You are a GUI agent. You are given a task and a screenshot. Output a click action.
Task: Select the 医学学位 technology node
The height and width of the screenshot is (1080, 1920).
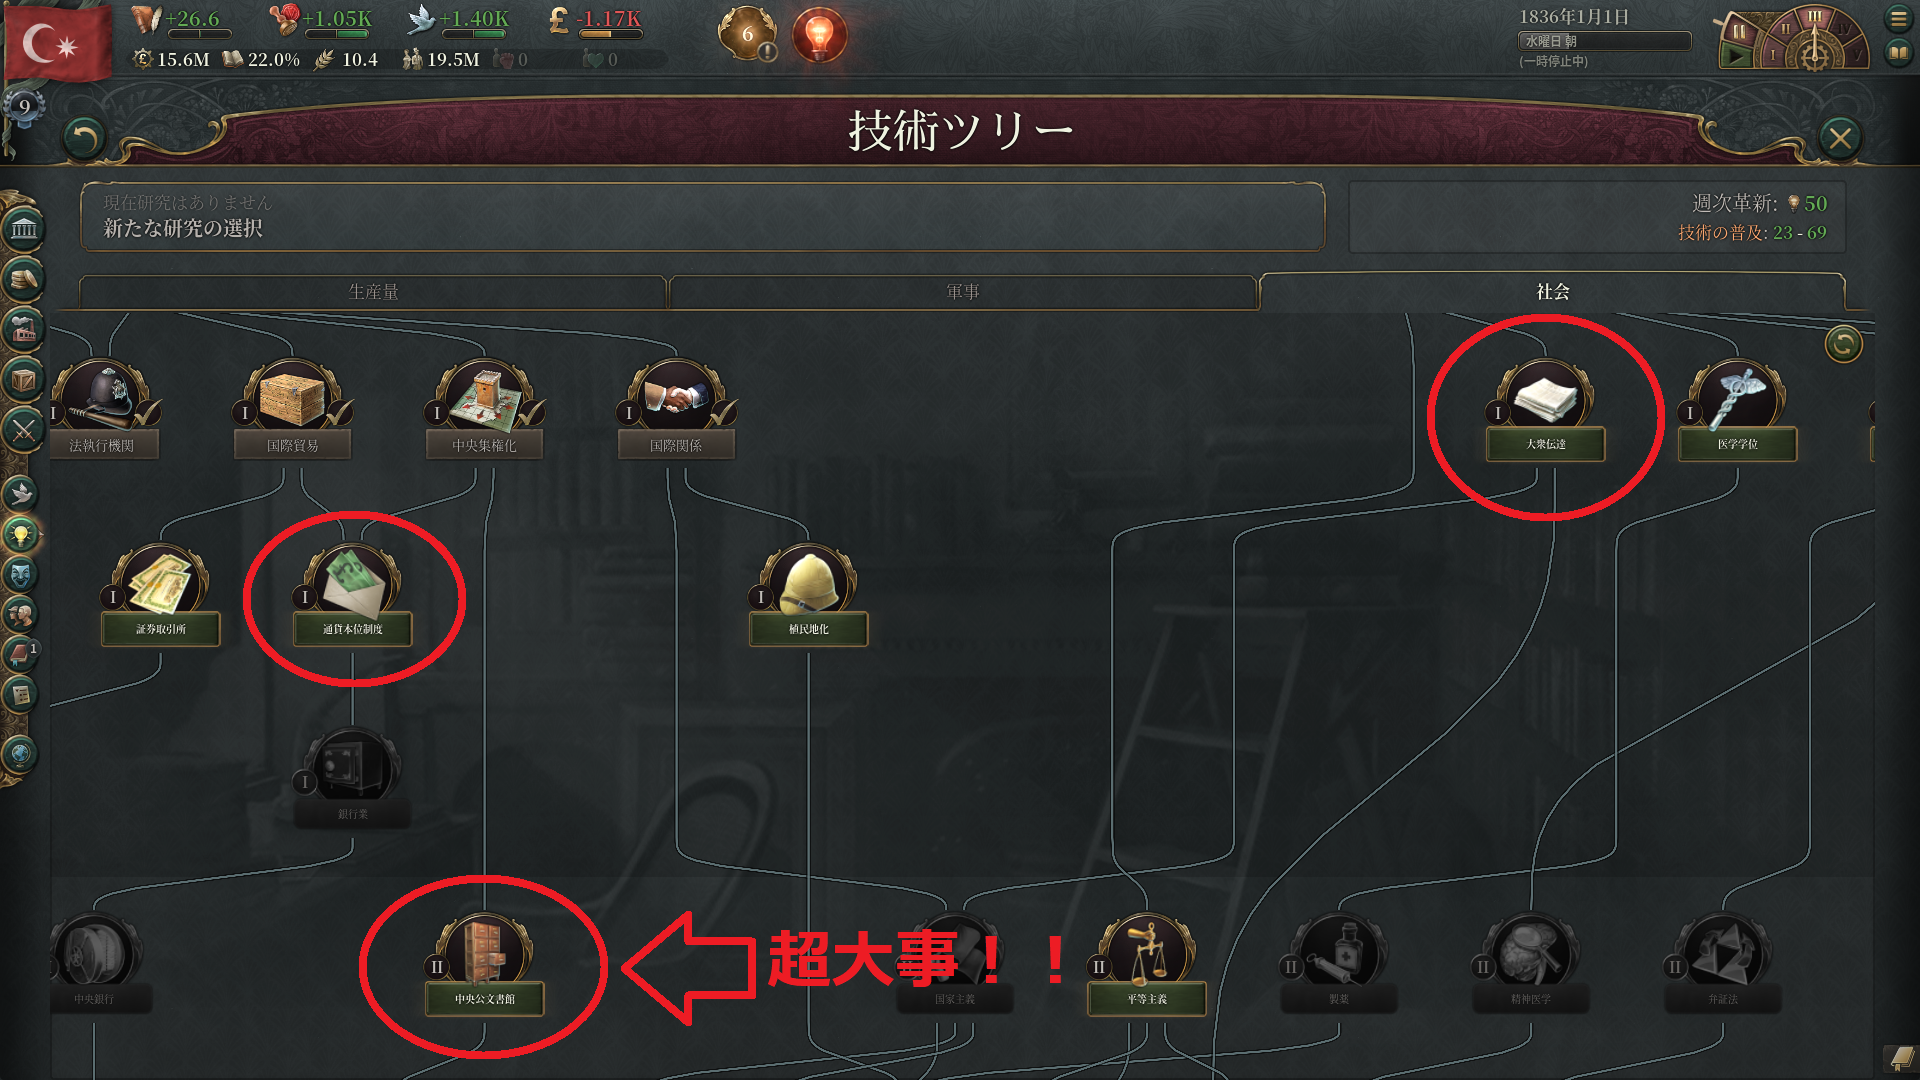pyautogui.click(x=1737, y=410)
